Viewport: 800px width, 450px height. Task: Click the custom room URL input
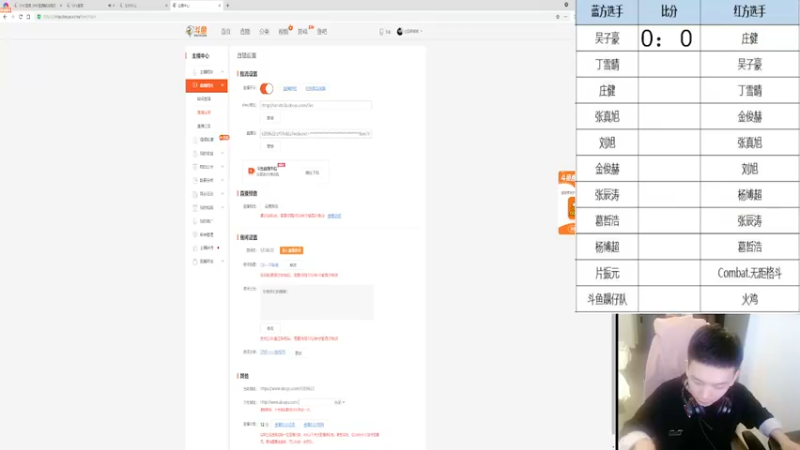click(x=316, y=402)
